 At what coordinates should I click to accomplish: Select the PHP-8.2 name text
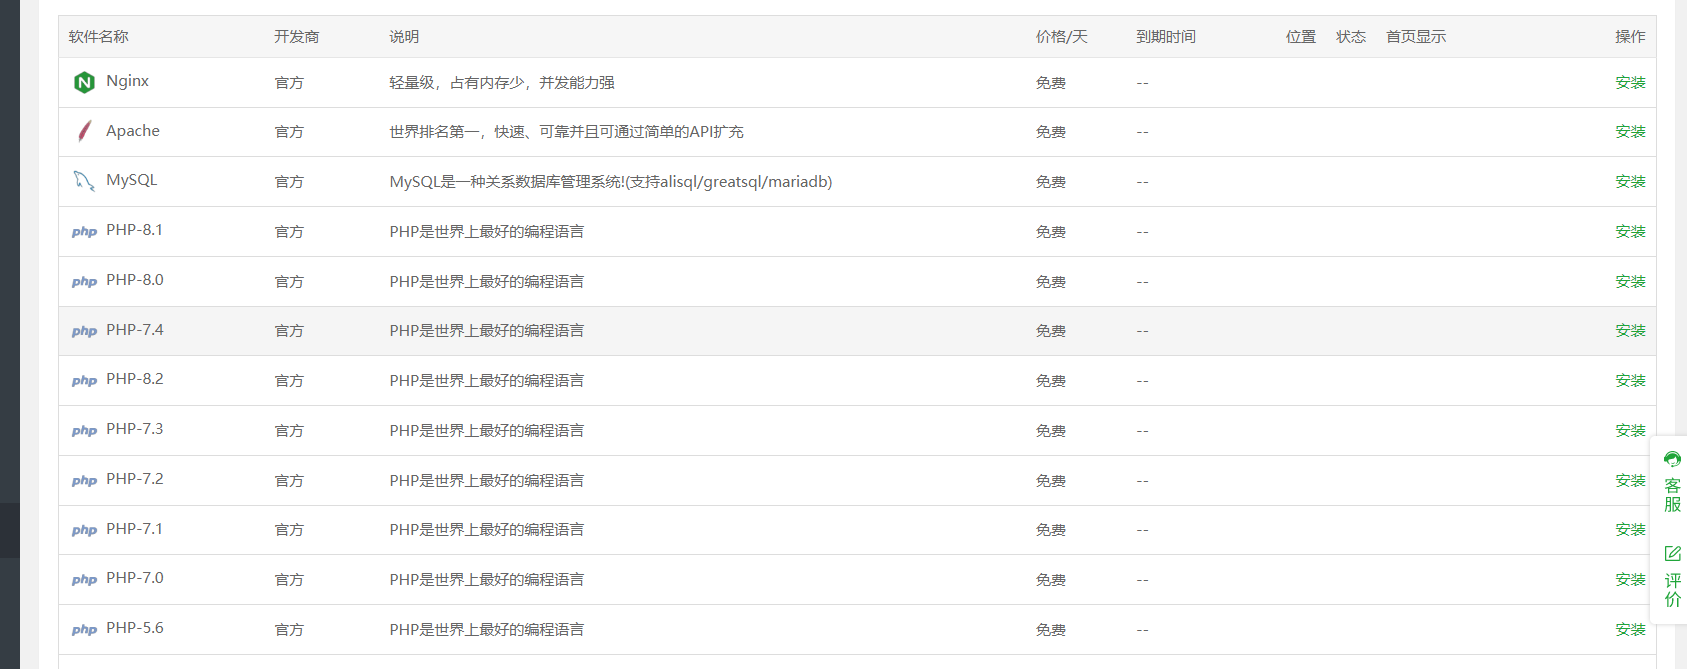point(135,379)
